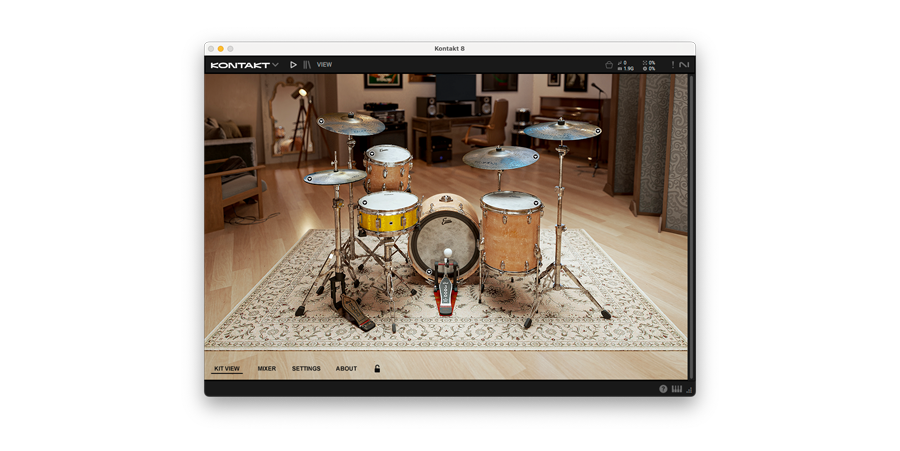Open the shop basket icon

[x=609, y=65]
